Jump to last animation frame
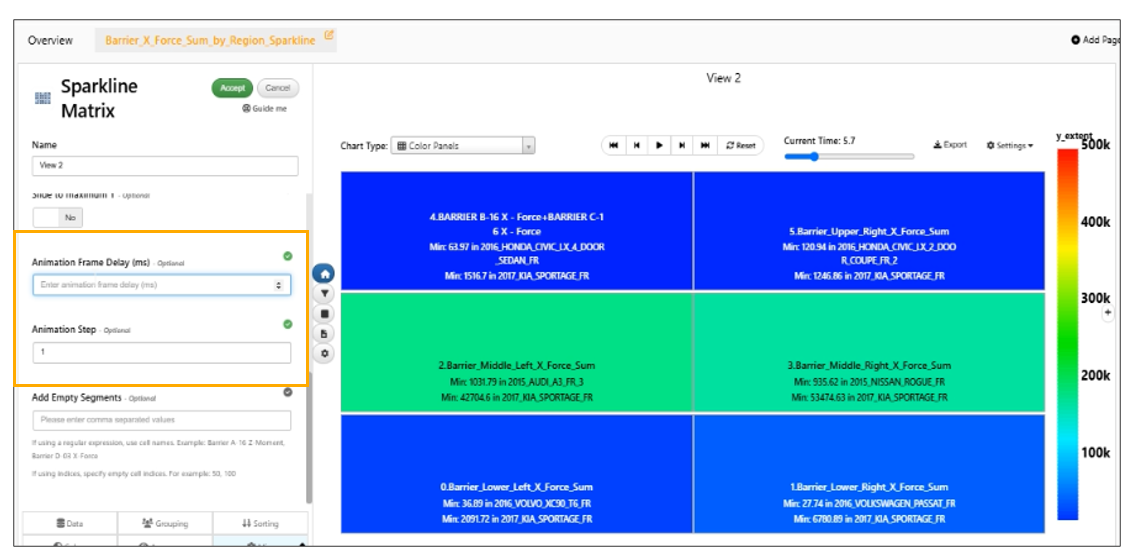 pos(704,145)
